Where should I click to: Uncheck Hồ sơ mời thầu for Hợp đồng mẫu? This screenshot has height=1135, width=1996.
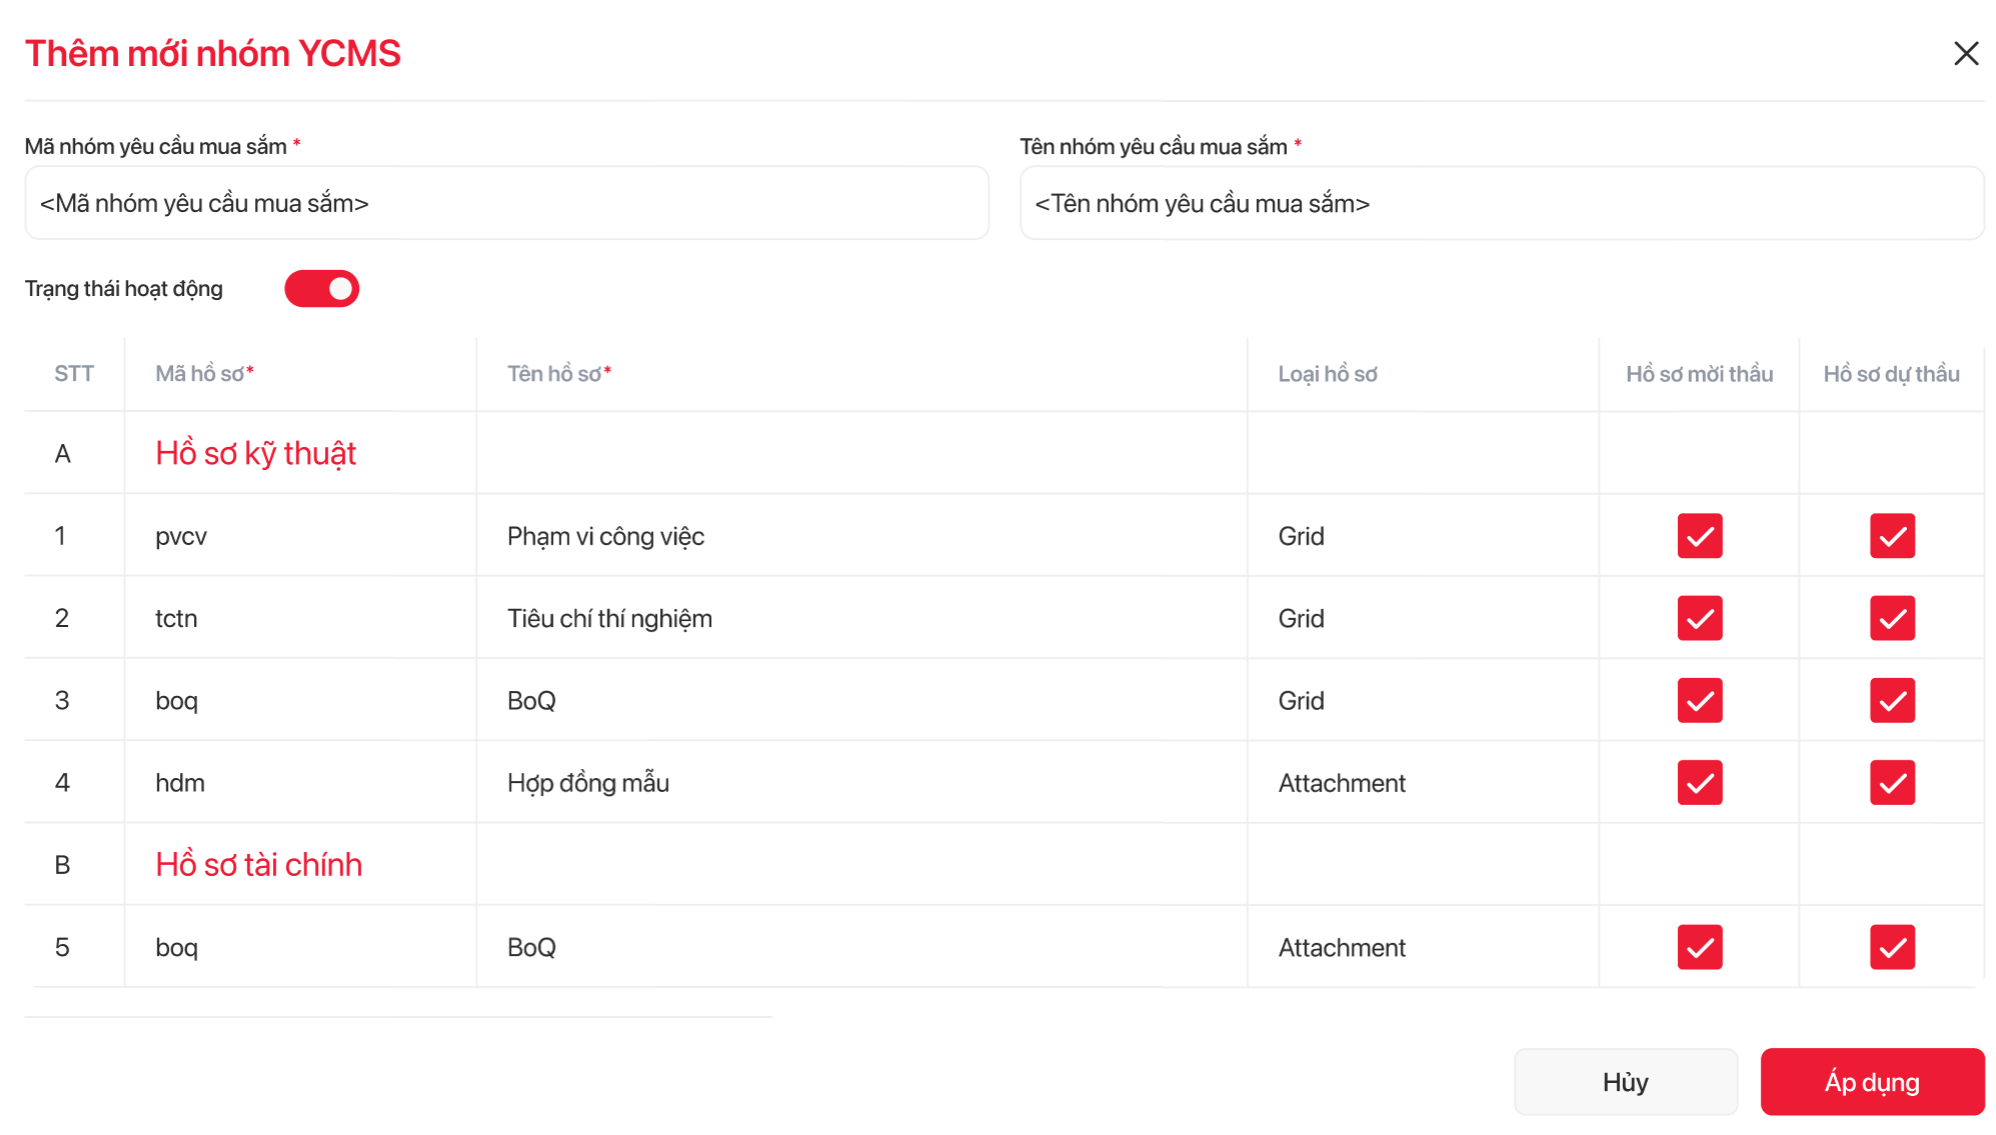1699,782
